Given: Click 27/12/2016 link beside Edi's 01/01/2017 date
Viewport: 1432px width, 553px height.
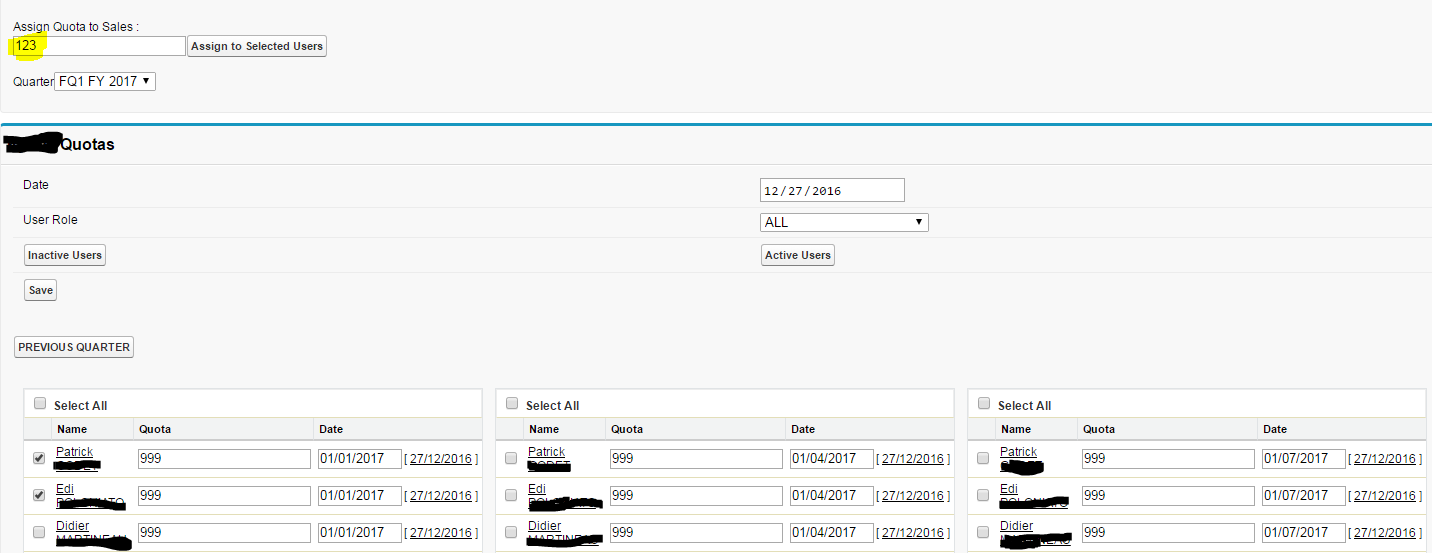Looking at the screenshot, I should pyautogui.click(x=441, y=496).
